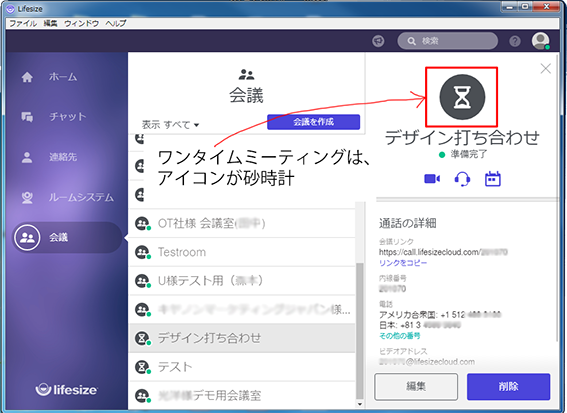Click the その他の番号 link
Screen dimensions: 567x413
pos(400,336)
